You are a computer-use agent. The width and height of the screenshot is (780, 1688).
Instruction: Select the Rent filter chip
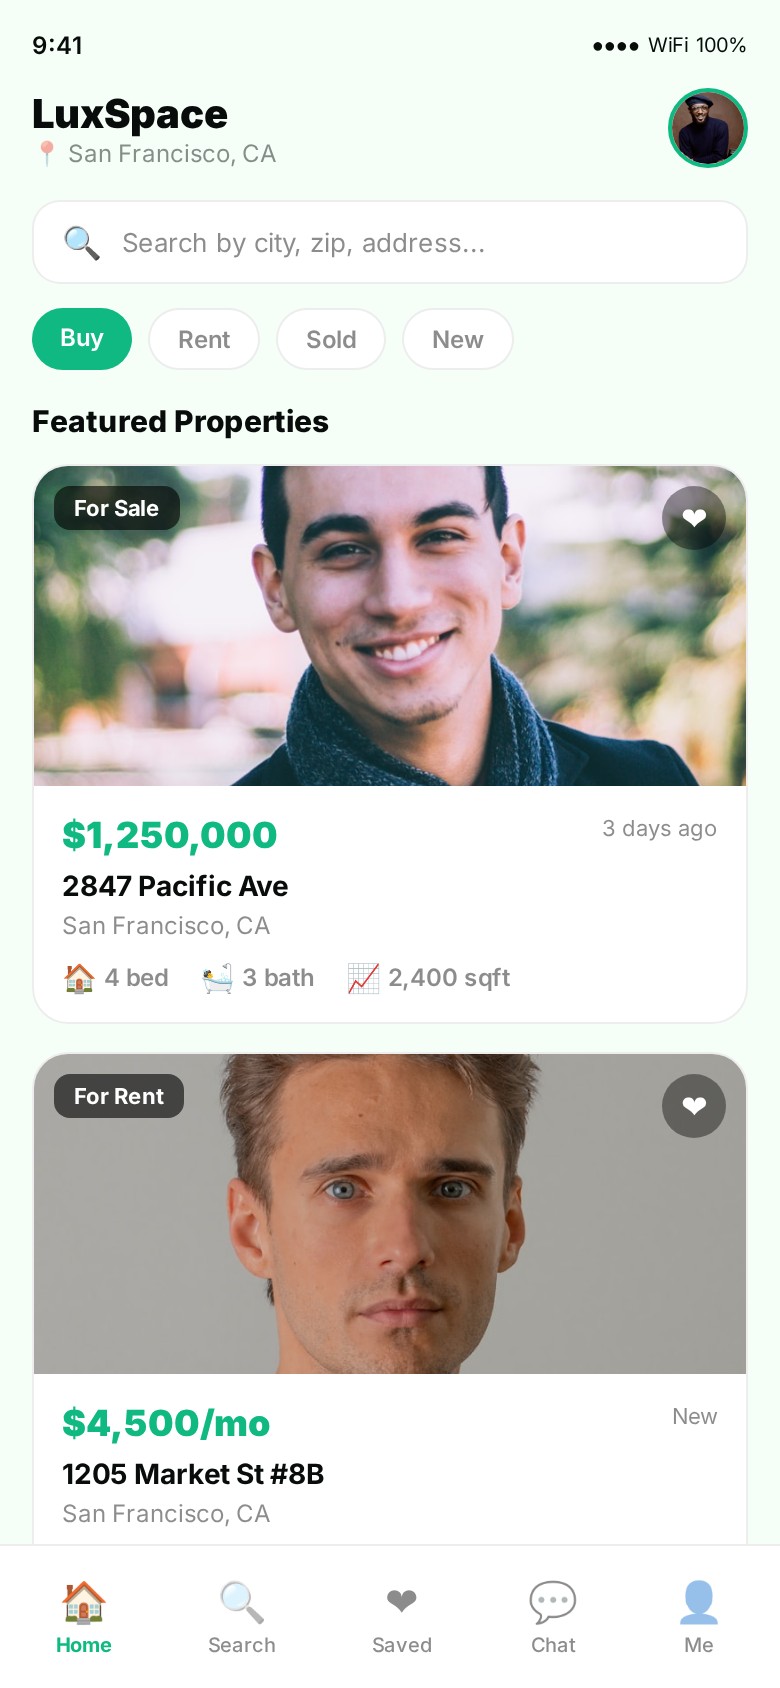click(204, 340)
